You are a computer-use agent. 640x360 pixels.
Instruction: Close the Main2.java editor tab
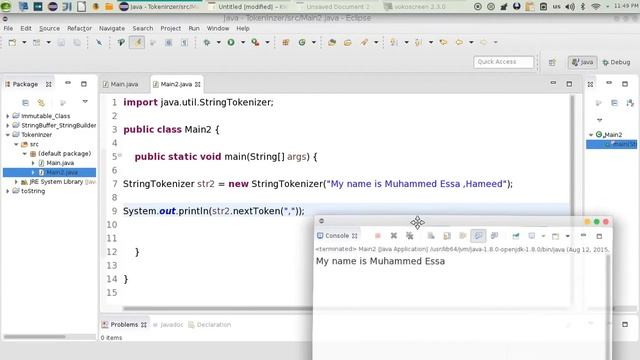click(198, 84)
